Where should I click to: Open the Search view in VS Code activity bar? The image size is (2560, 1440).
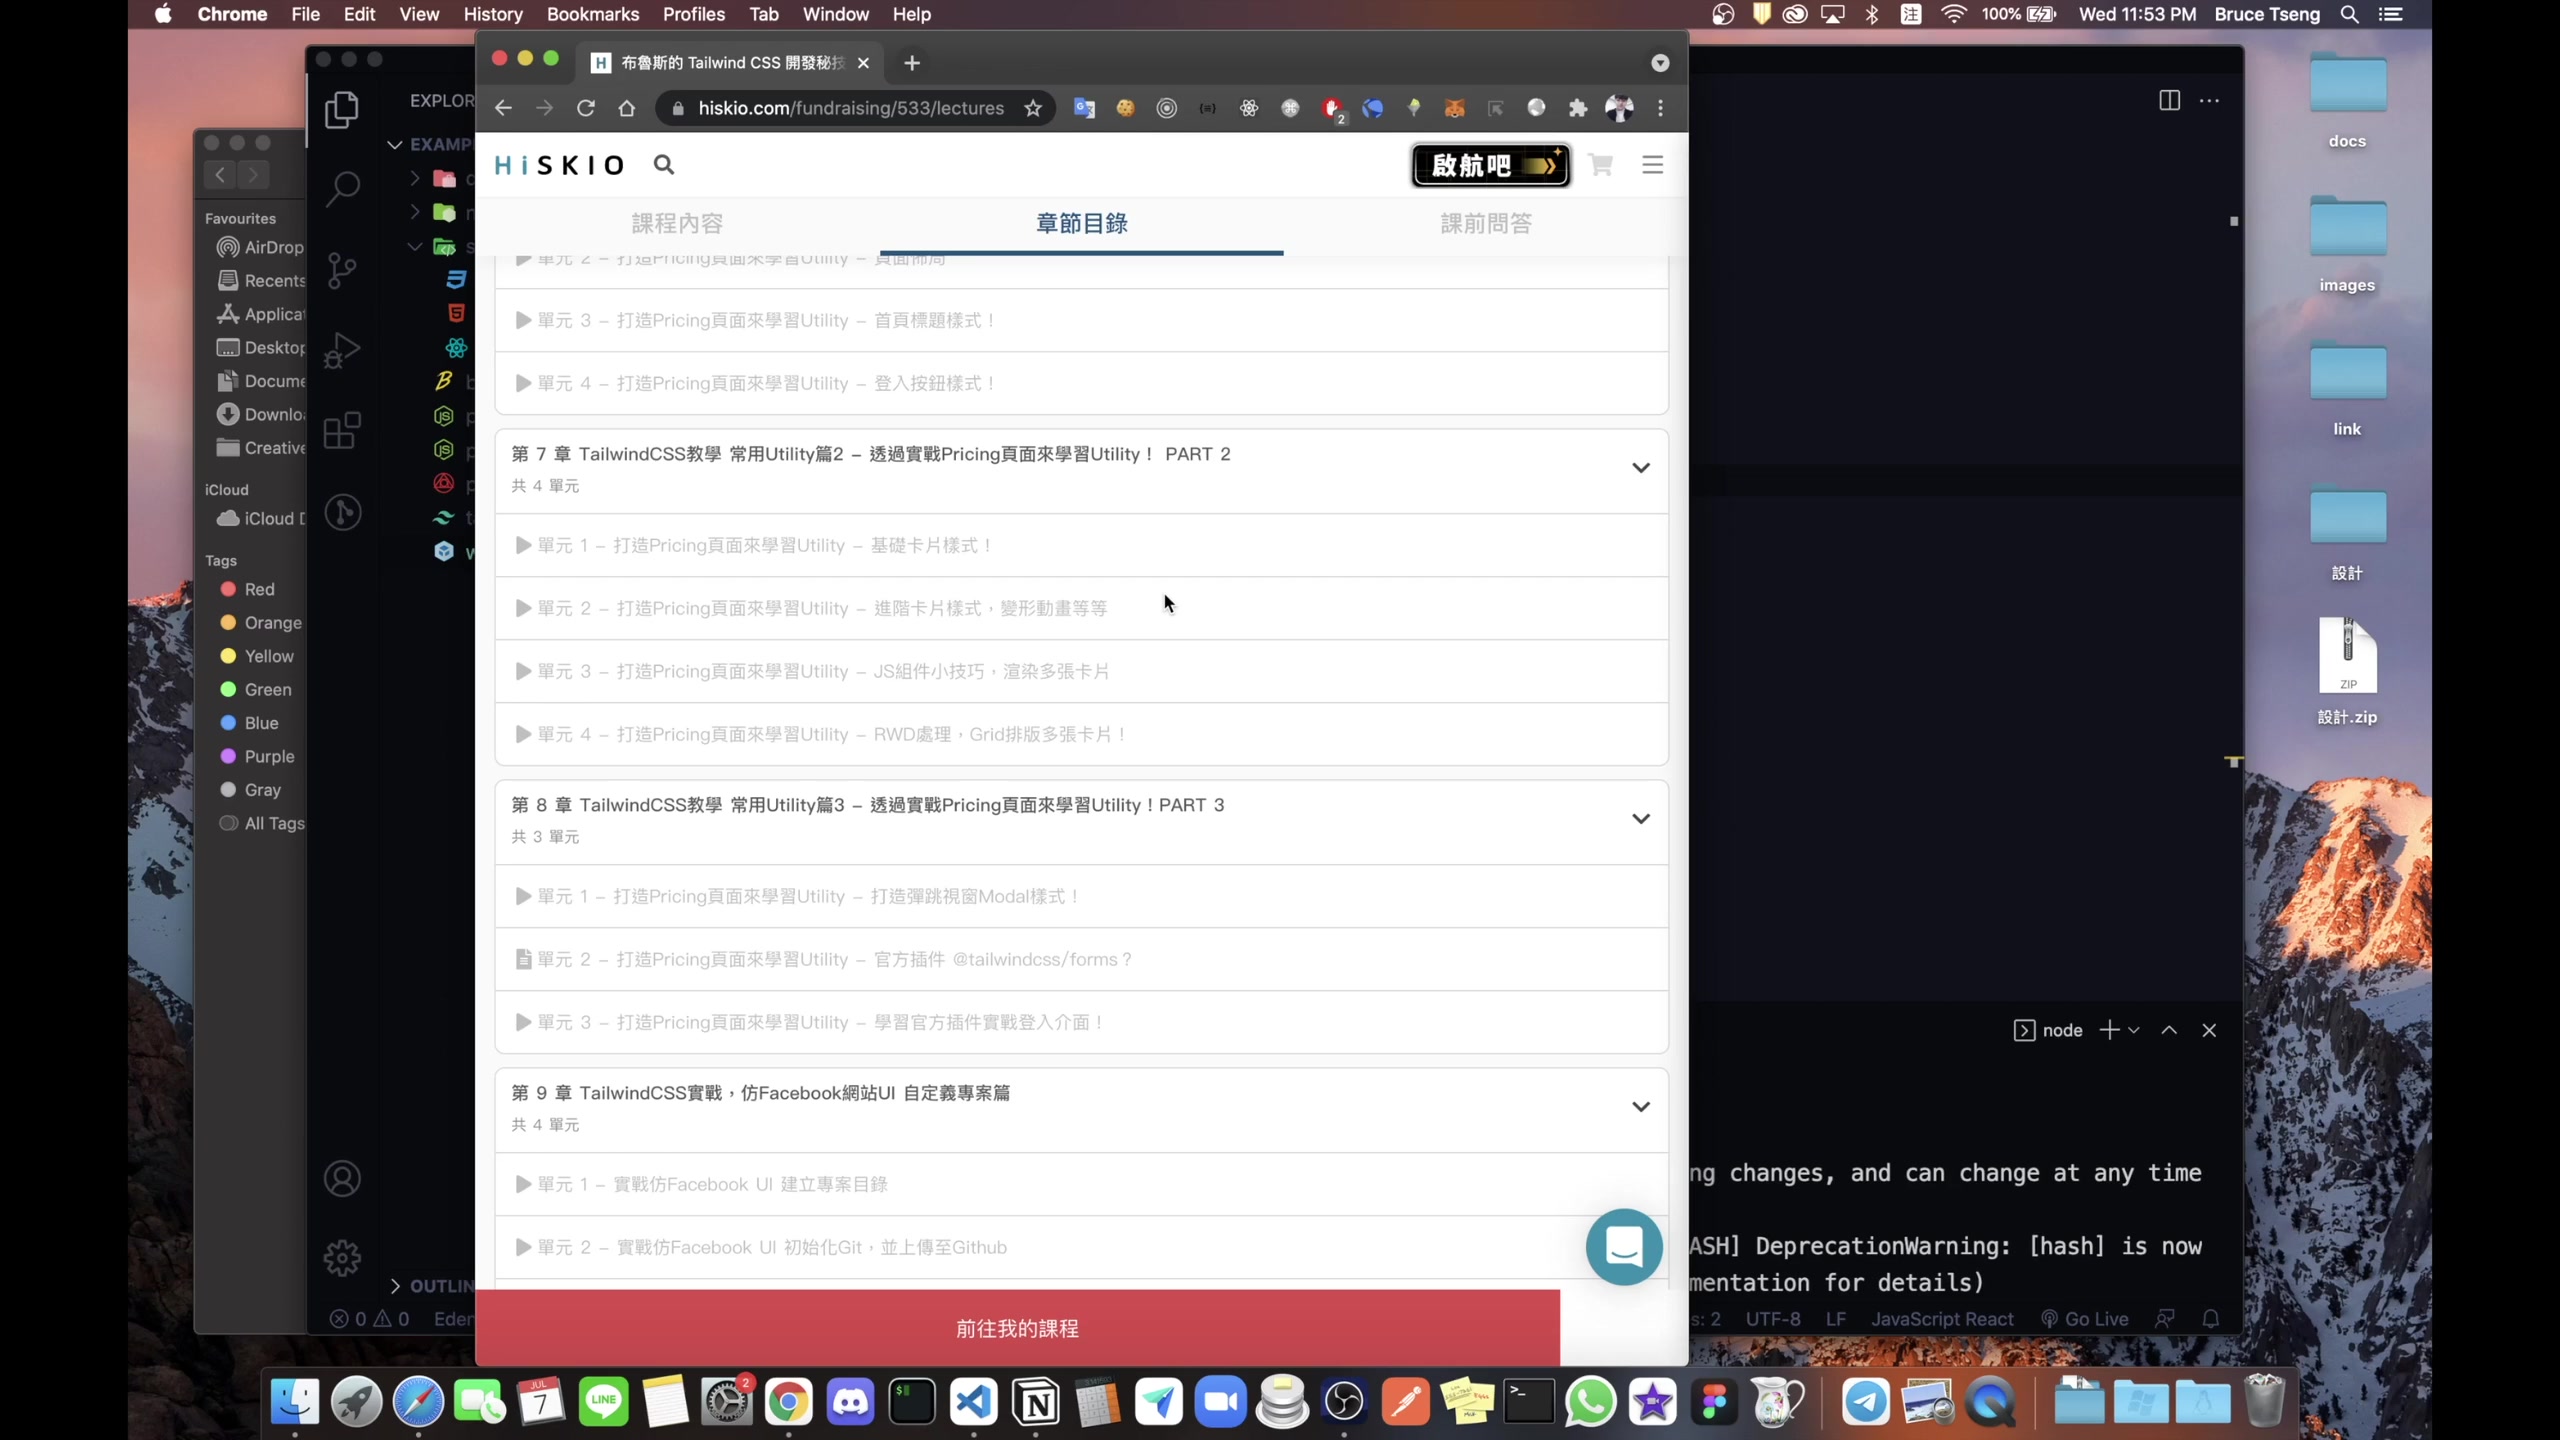[343, 188]
